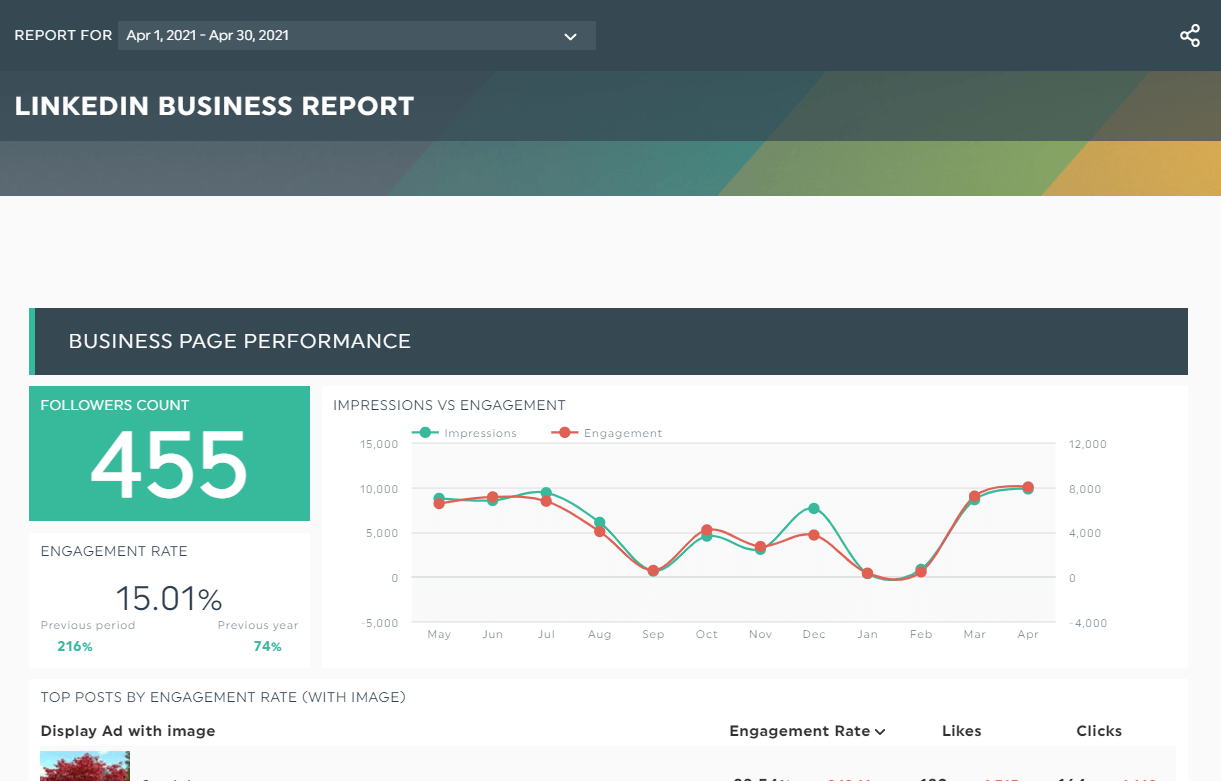
Task: Click the 'REPORT FOR' label
Action: click(63, 35)
